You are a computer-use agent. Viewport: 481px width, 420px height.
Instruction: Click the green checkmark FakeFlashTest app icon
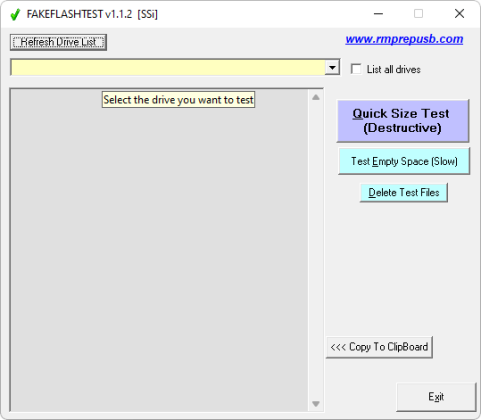[x=15, y=14]
